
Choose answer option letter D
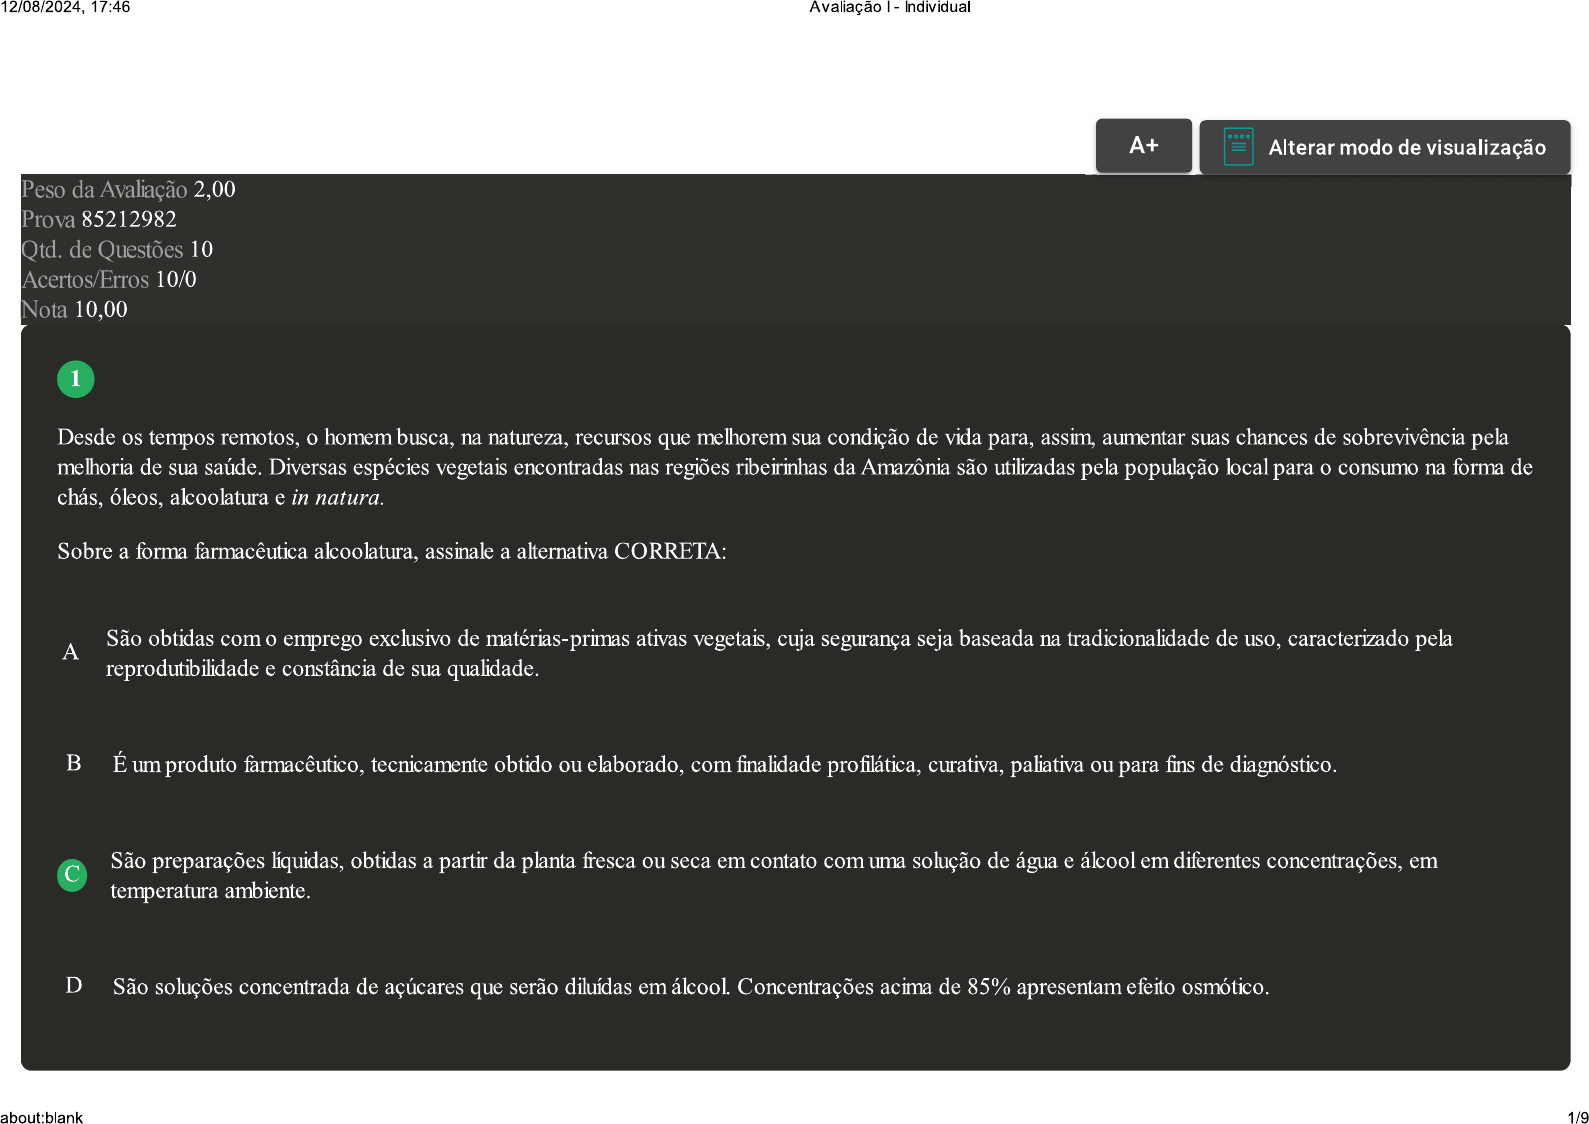tap(73, 986)
